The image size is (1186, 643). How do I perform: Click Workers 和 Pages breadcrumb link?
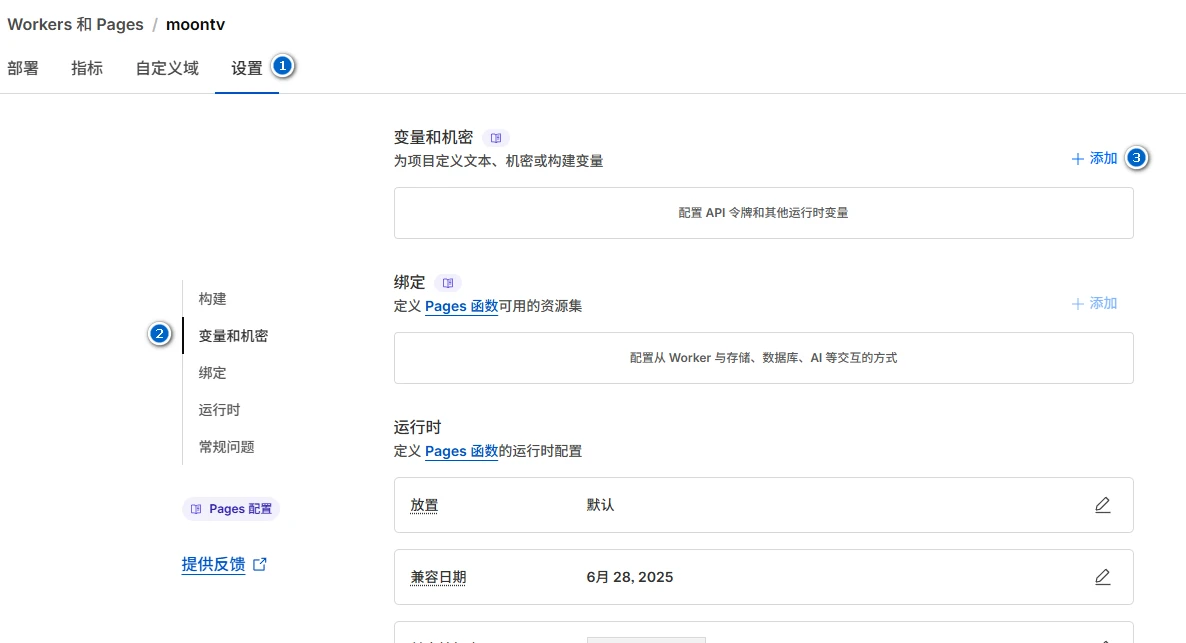click(75, 24)
